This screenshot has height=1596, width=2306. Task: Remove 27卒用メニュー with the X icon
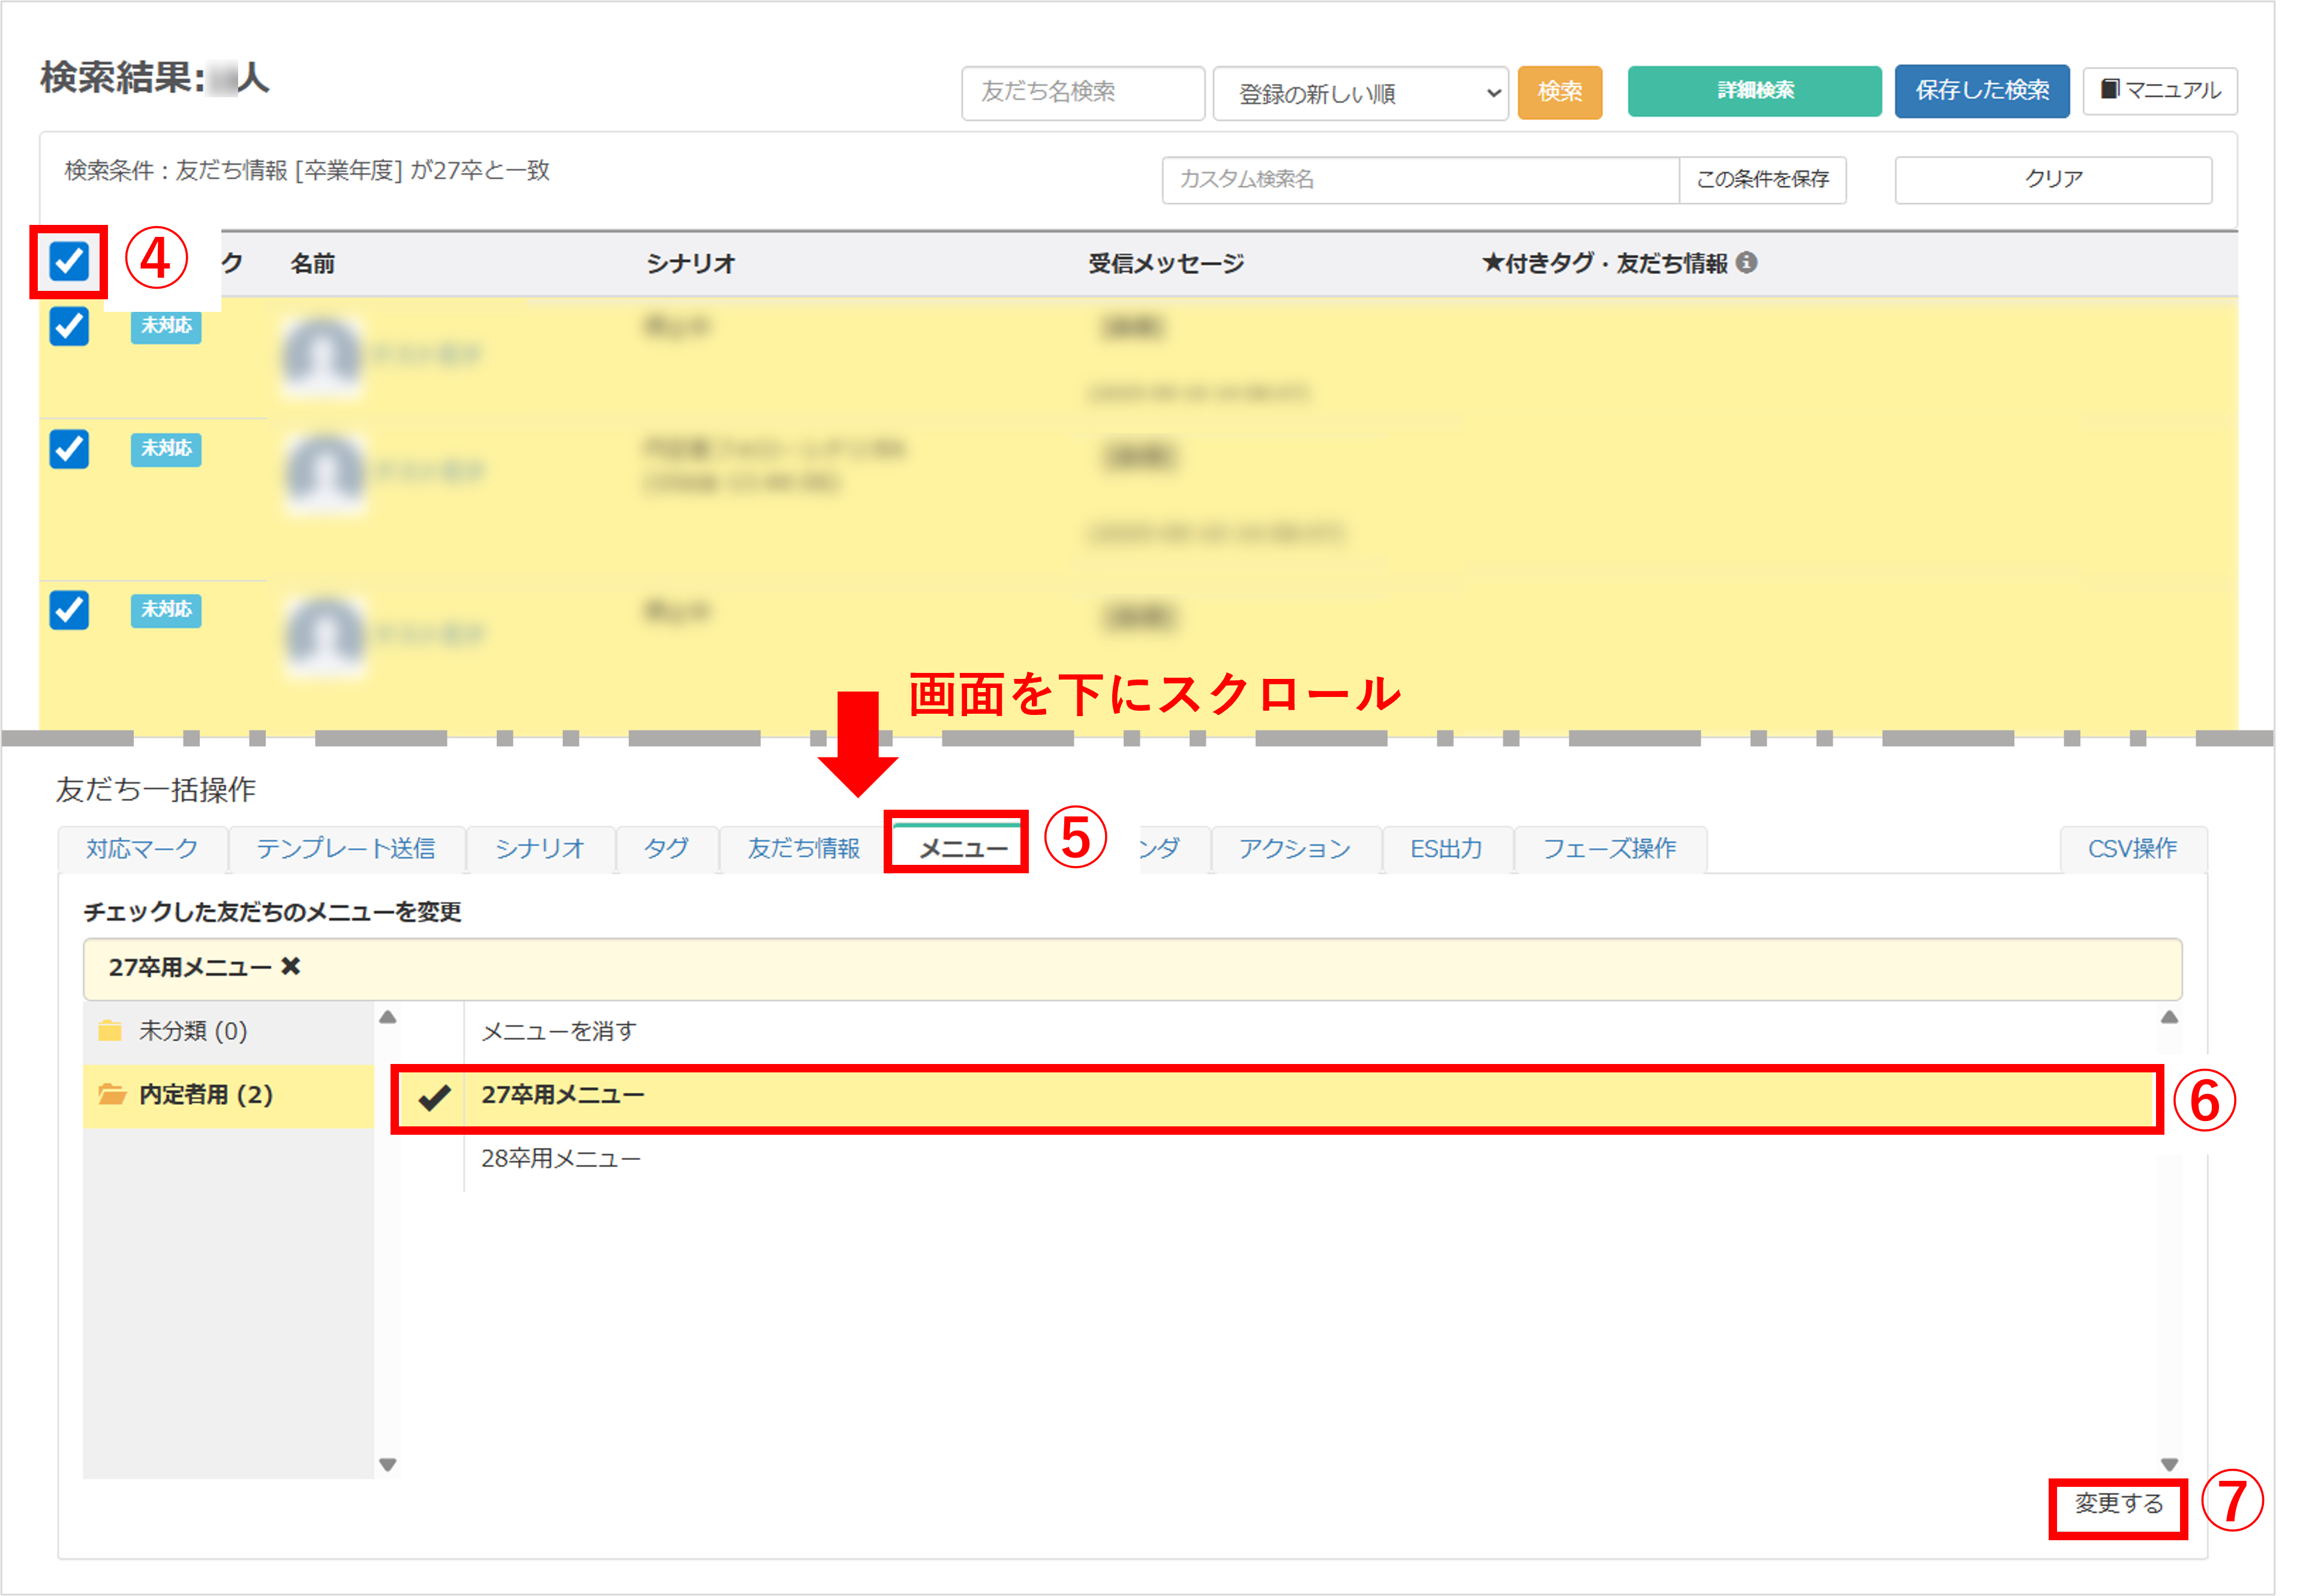coord(290,966)
